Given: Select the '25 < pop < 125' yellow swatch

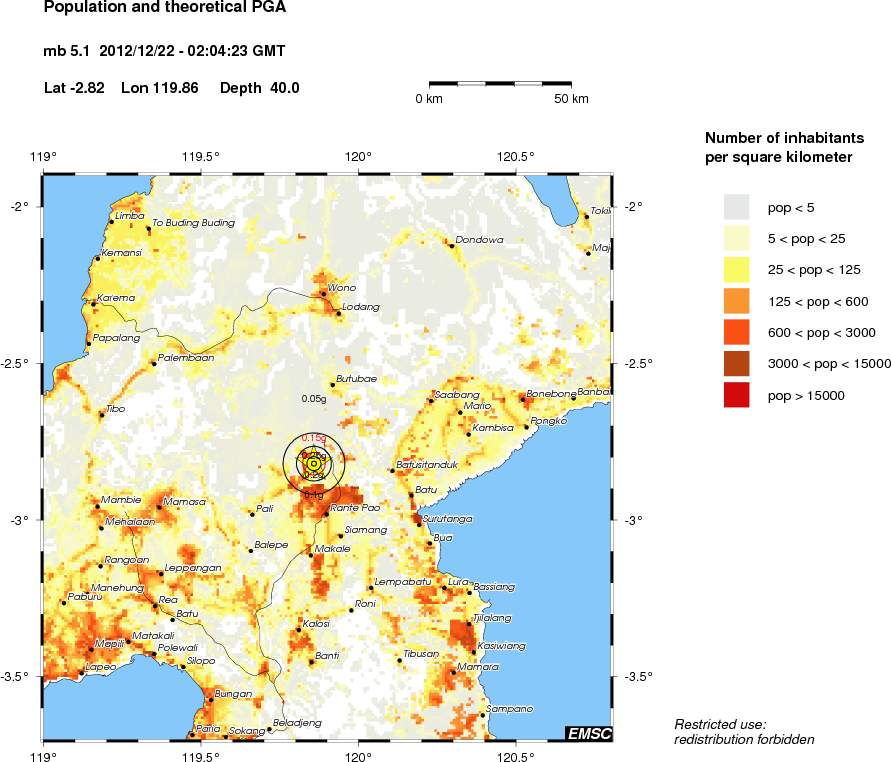Looking at the screenshot, I should click(736, 270).
